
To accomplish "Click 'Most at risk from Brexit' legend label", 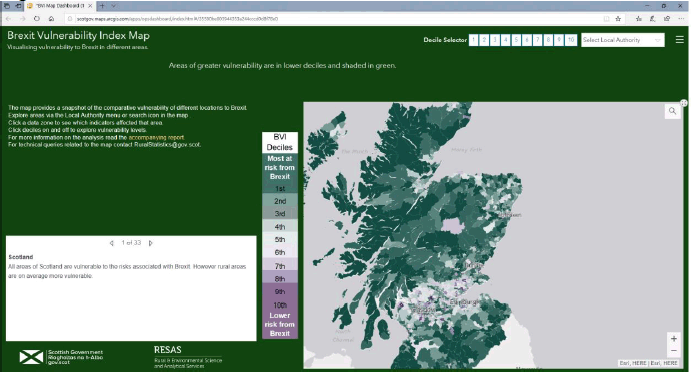I will (280, 168).
